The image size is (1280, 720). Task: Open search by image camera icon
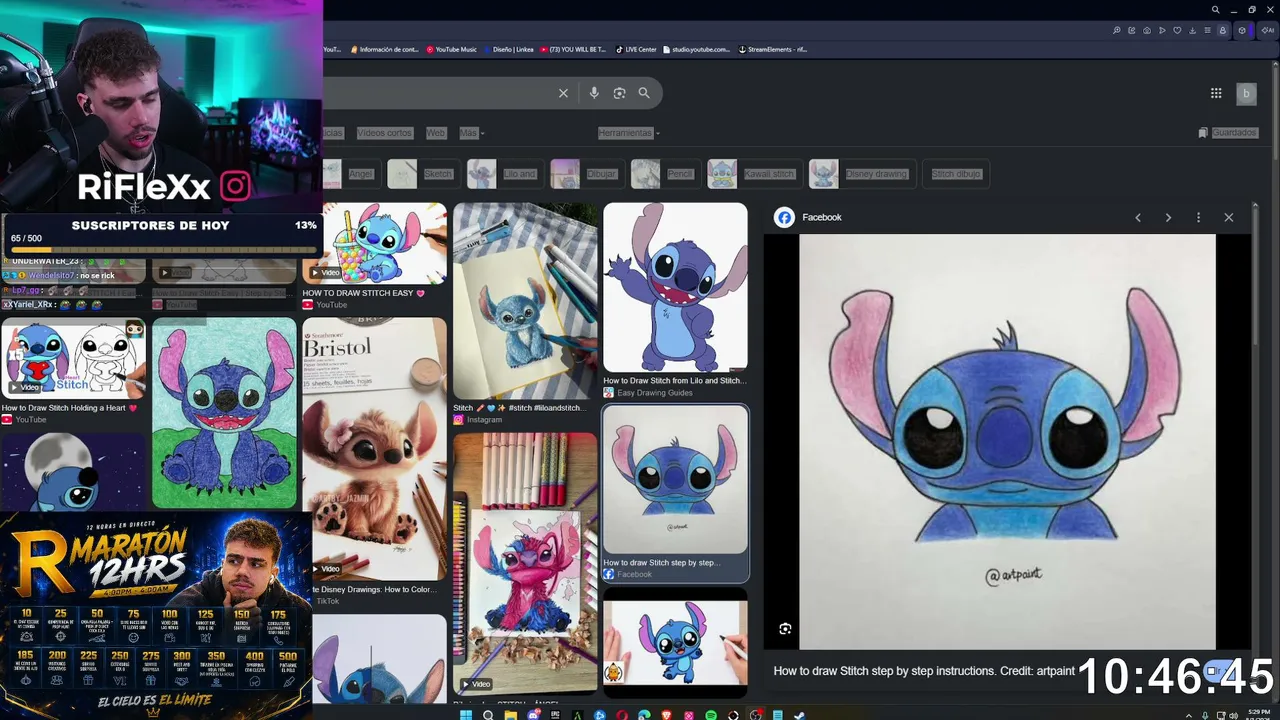pos(619,93)
